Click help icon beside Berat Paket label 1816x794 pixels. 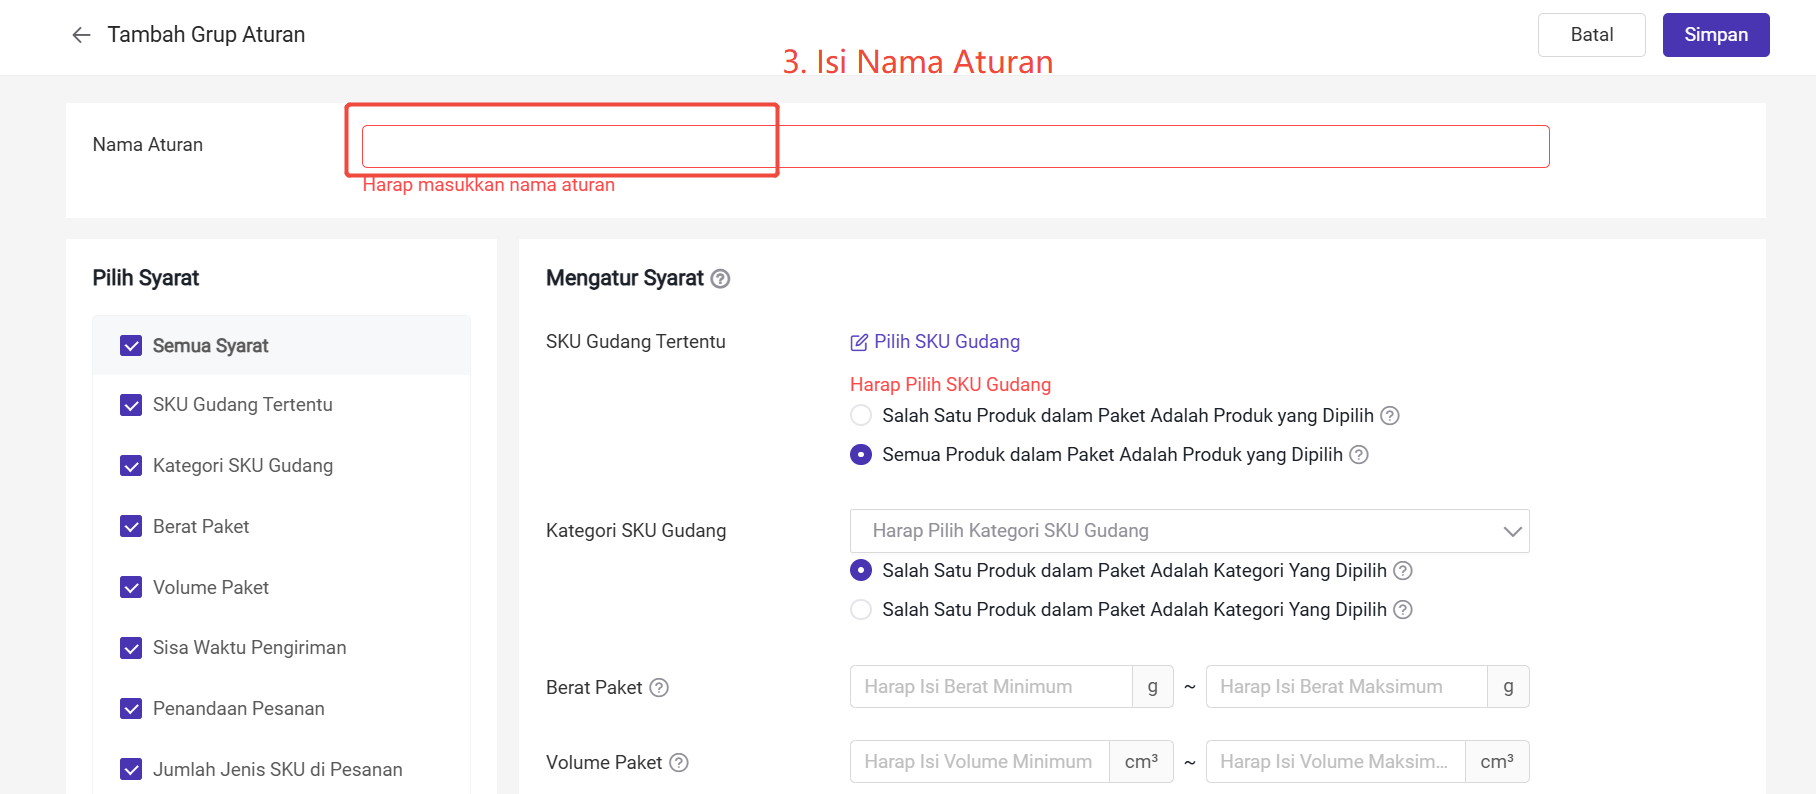pos(659,688)
